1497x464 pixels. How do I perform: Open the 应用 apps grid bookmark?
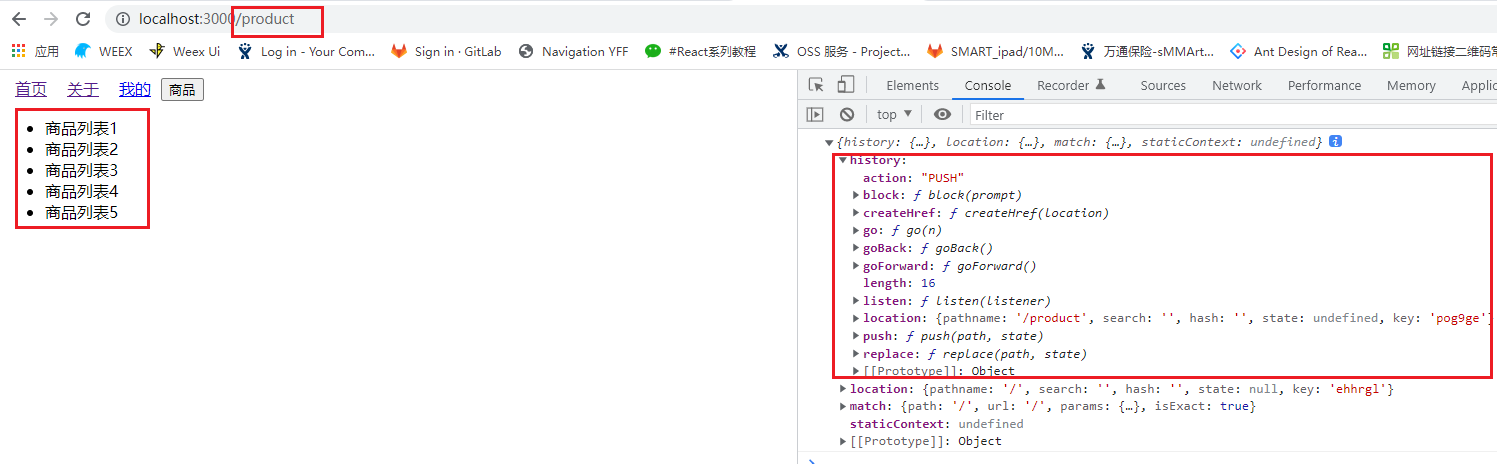tap(35, 51)
